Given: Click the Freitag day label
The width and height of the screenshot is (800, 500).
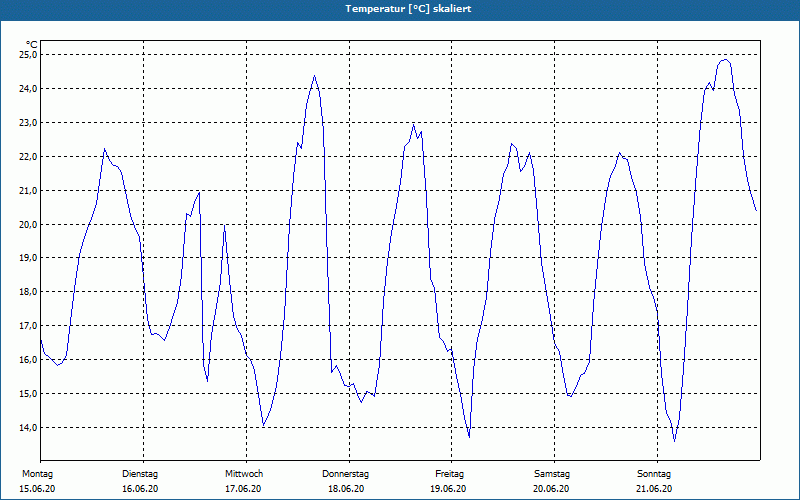Looking at the screenshot, I should pyautogui.click(x=449, y=474).
